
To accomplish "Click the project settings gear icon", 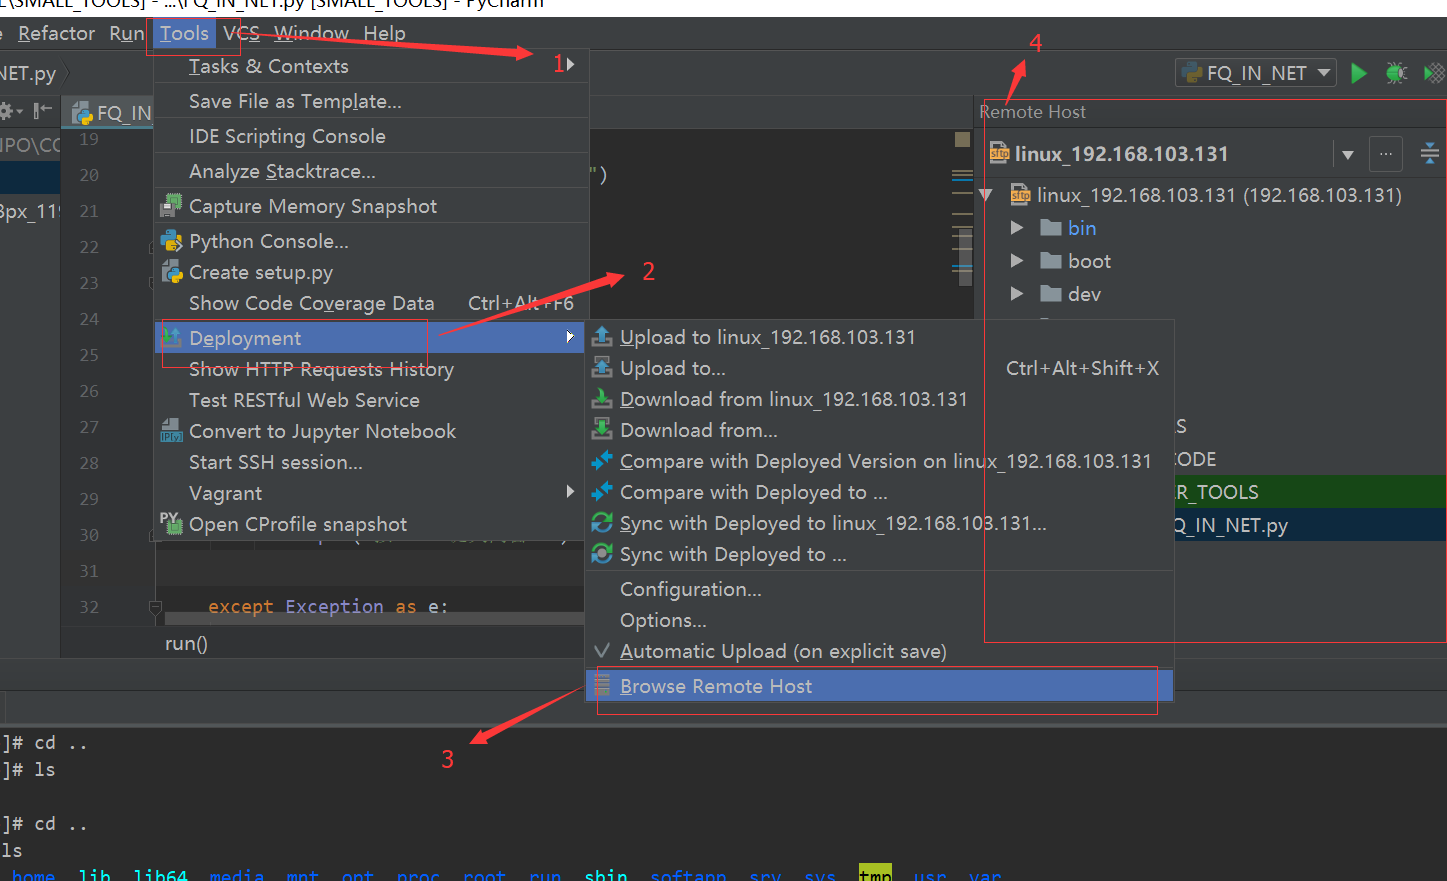I will point(9,111).
